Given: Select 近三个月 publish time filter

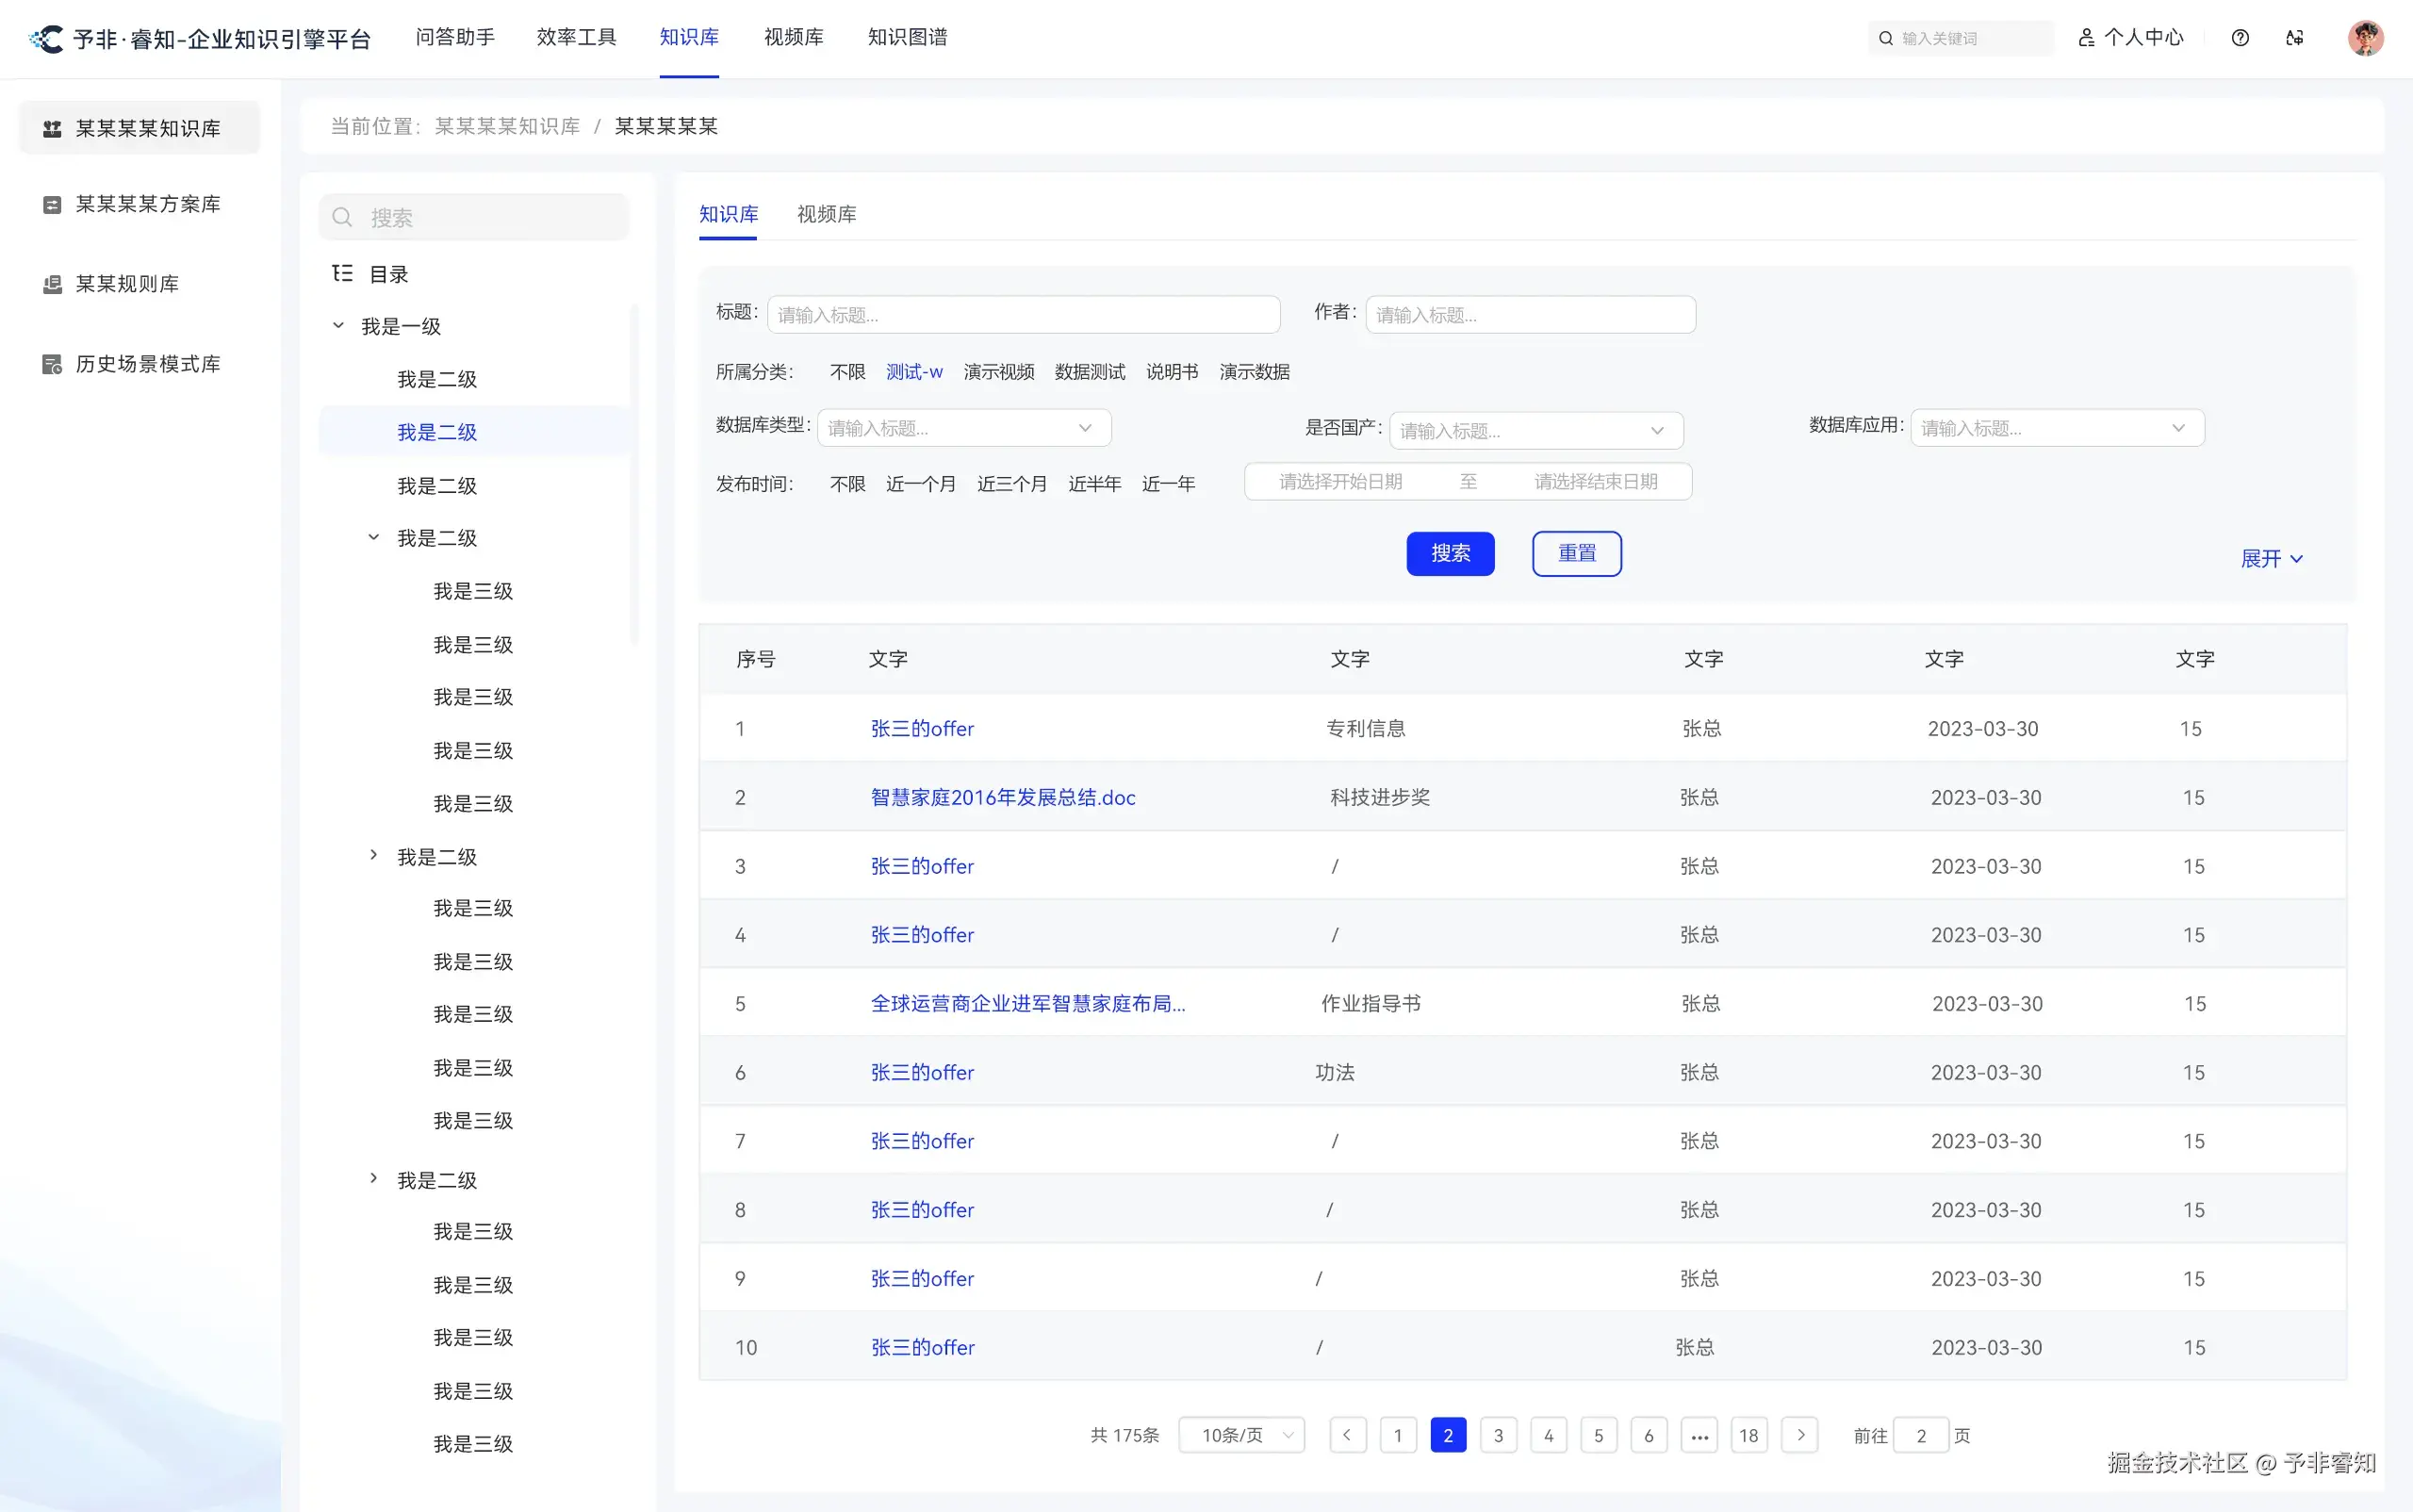Looking at the screenshot, I should pos(1011,484).
